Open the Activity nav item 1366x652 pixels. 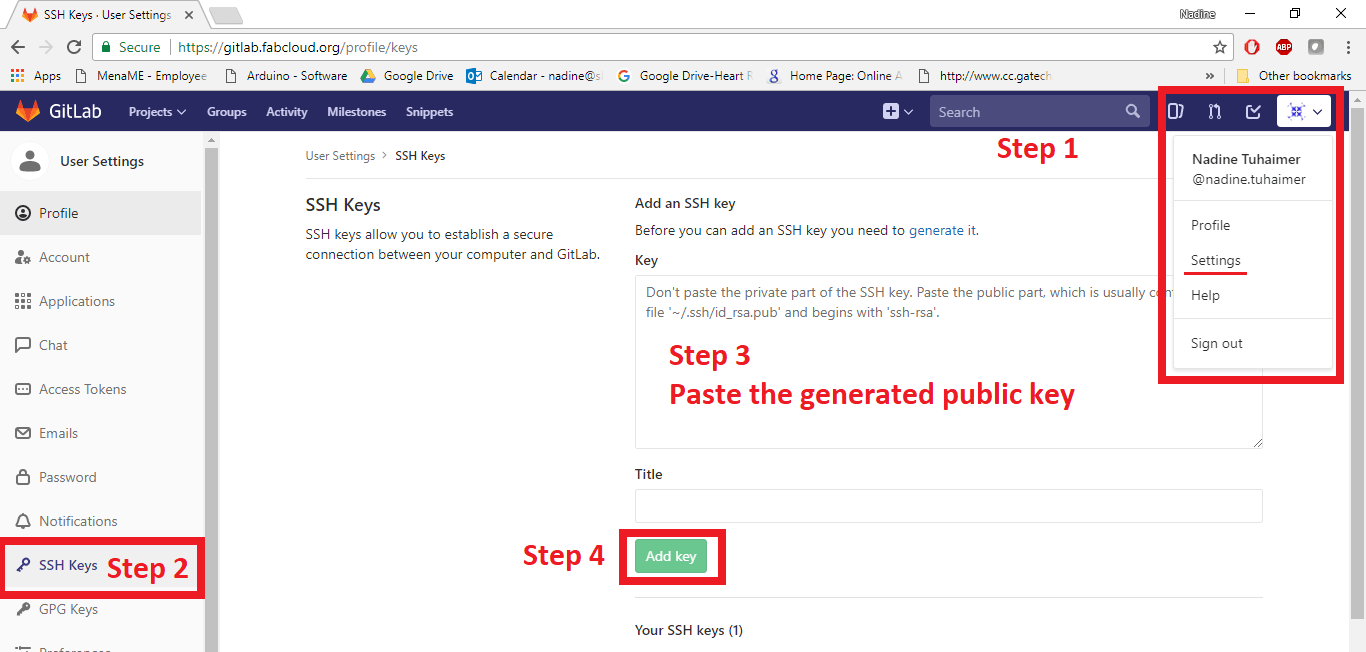click(287, 112)
